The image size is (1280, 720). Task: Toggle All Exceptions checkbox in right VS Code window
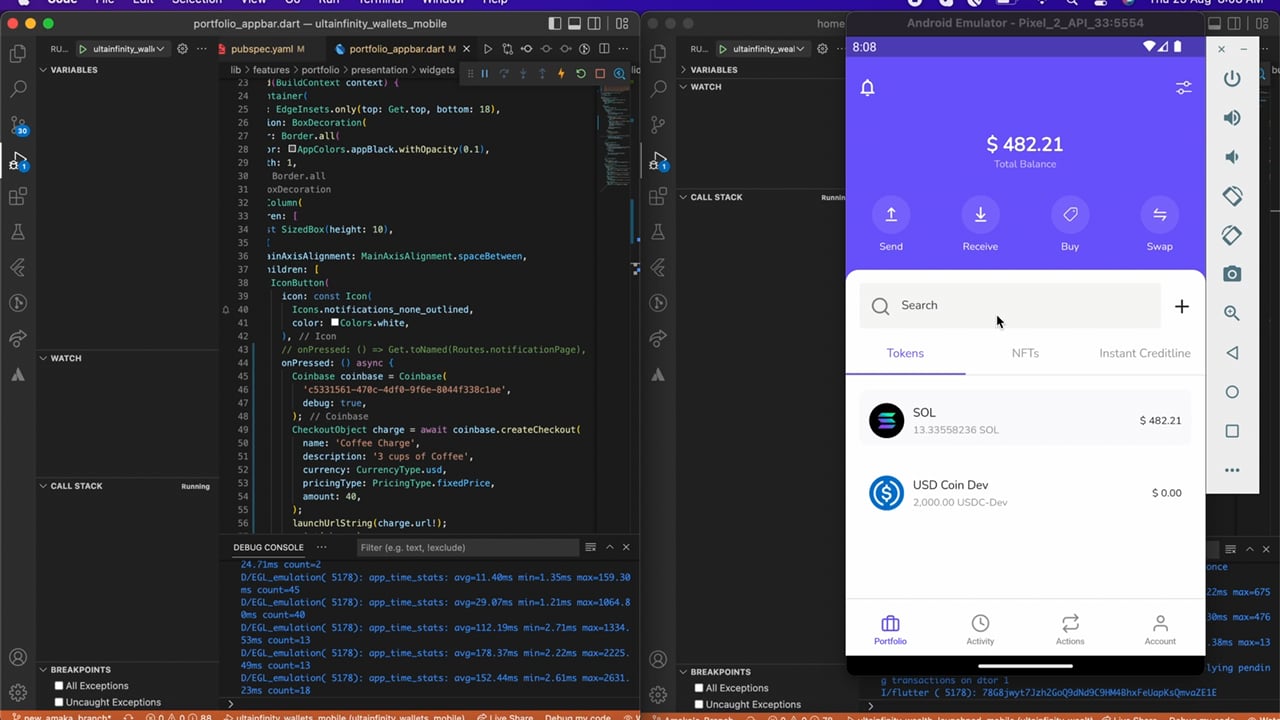(699, 688)
